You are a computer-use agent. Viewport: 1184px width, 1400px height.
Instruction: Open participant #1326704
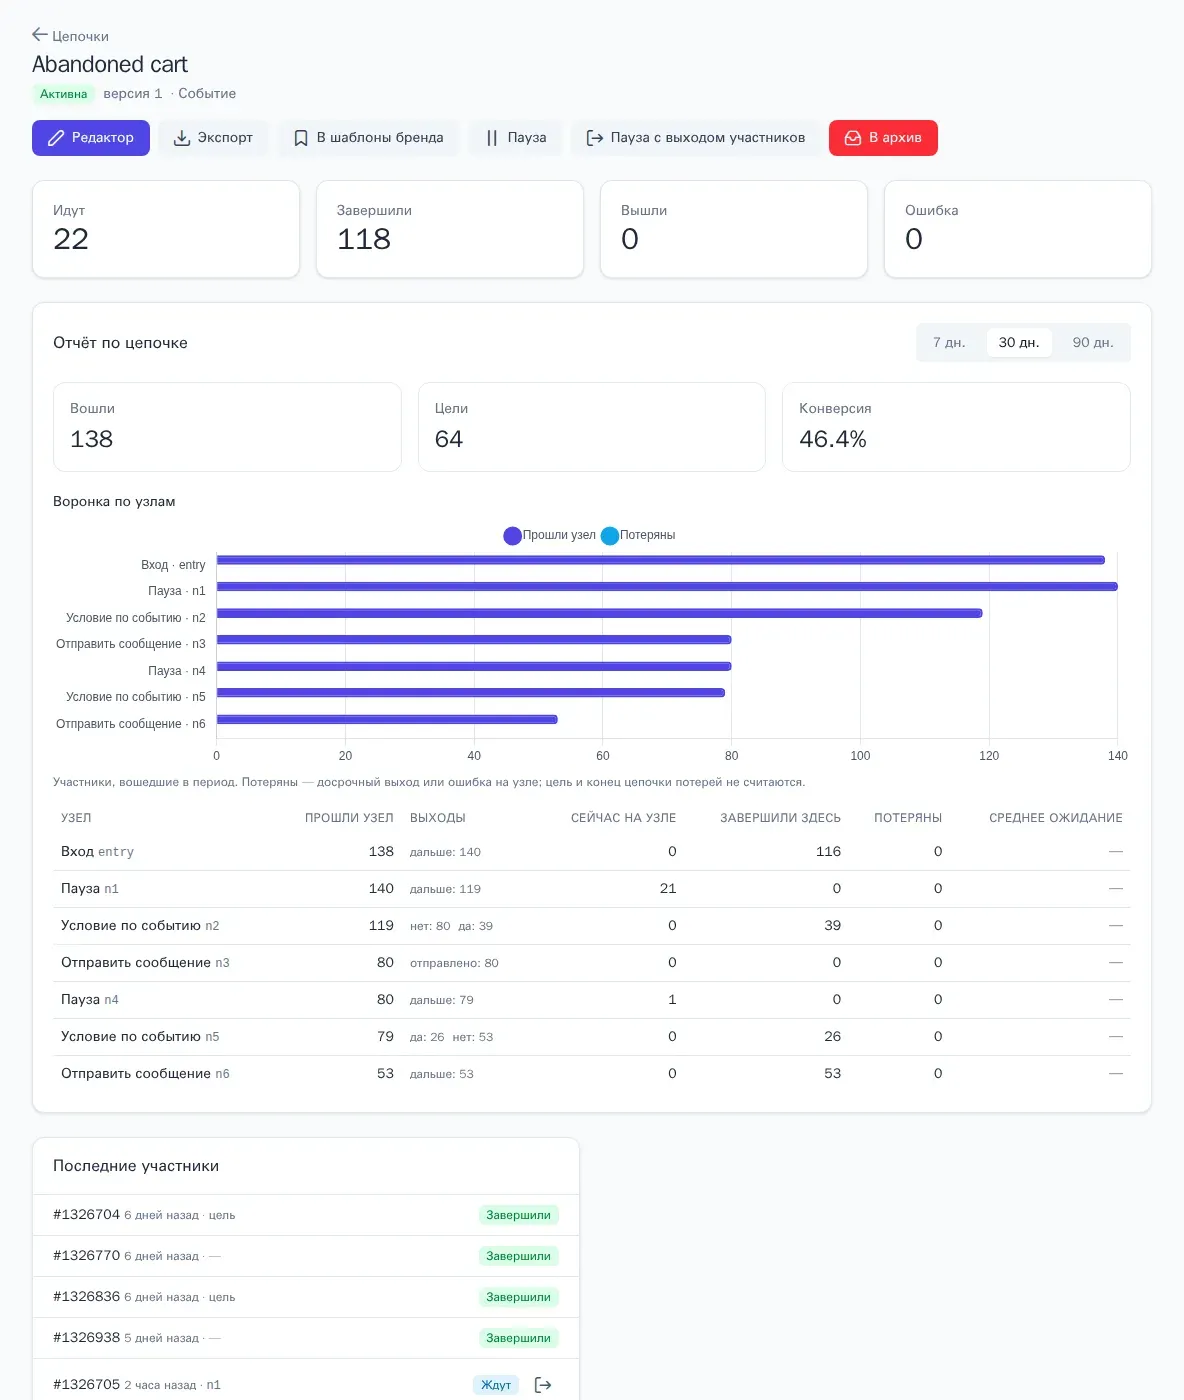[x=86, y=1215]
